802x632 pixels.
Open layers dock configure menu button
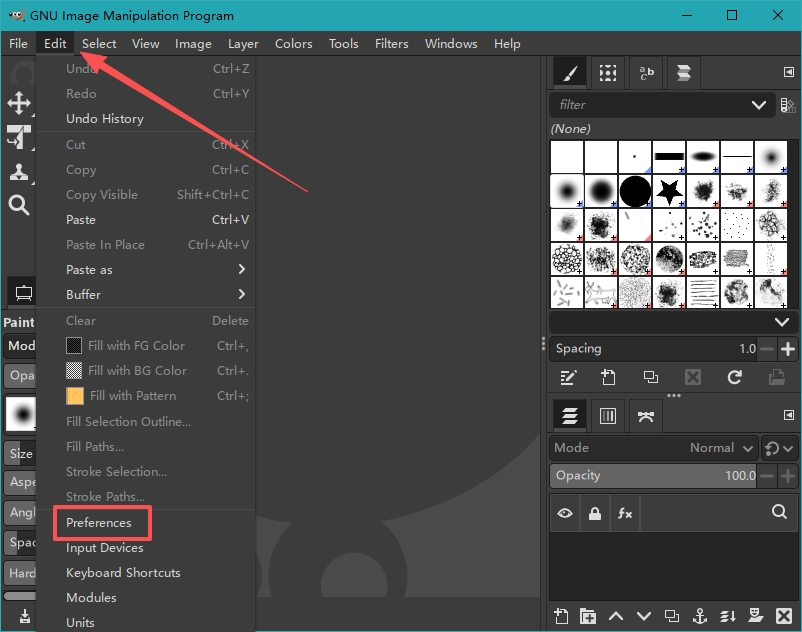788,415
